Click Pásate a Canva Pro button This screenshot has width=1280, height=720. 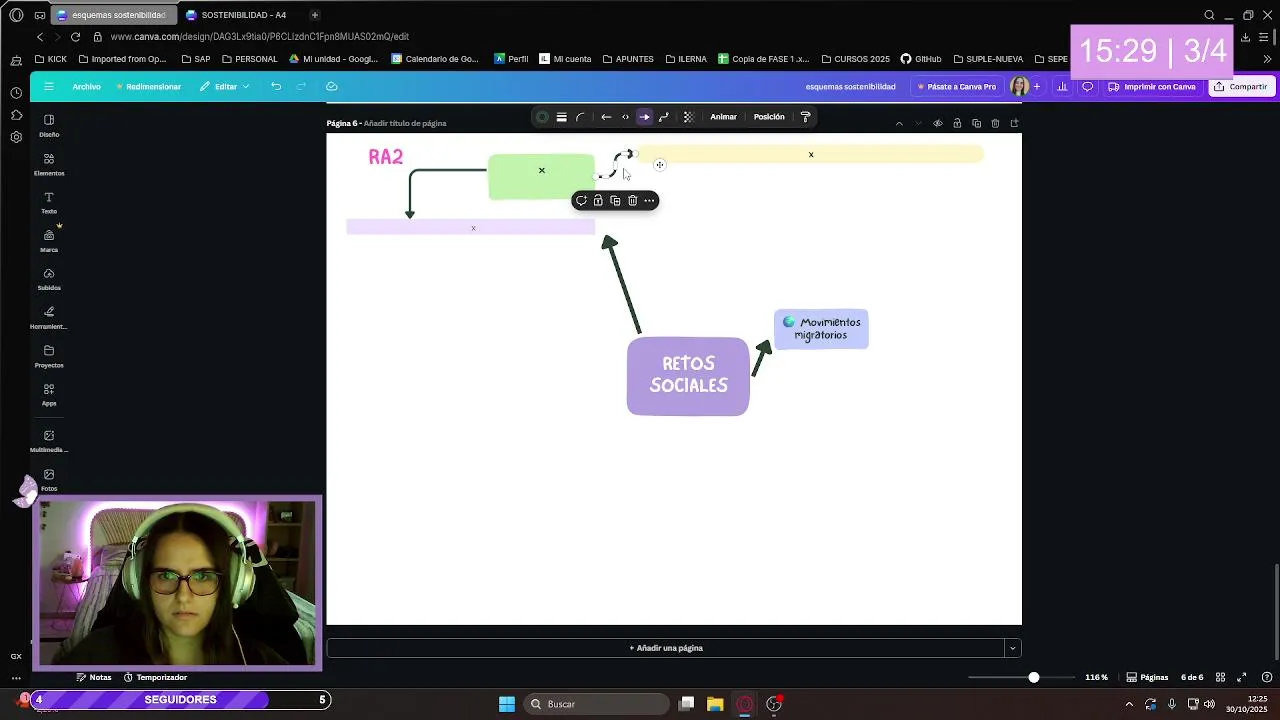pyautogui.click(x=957, y=87)
